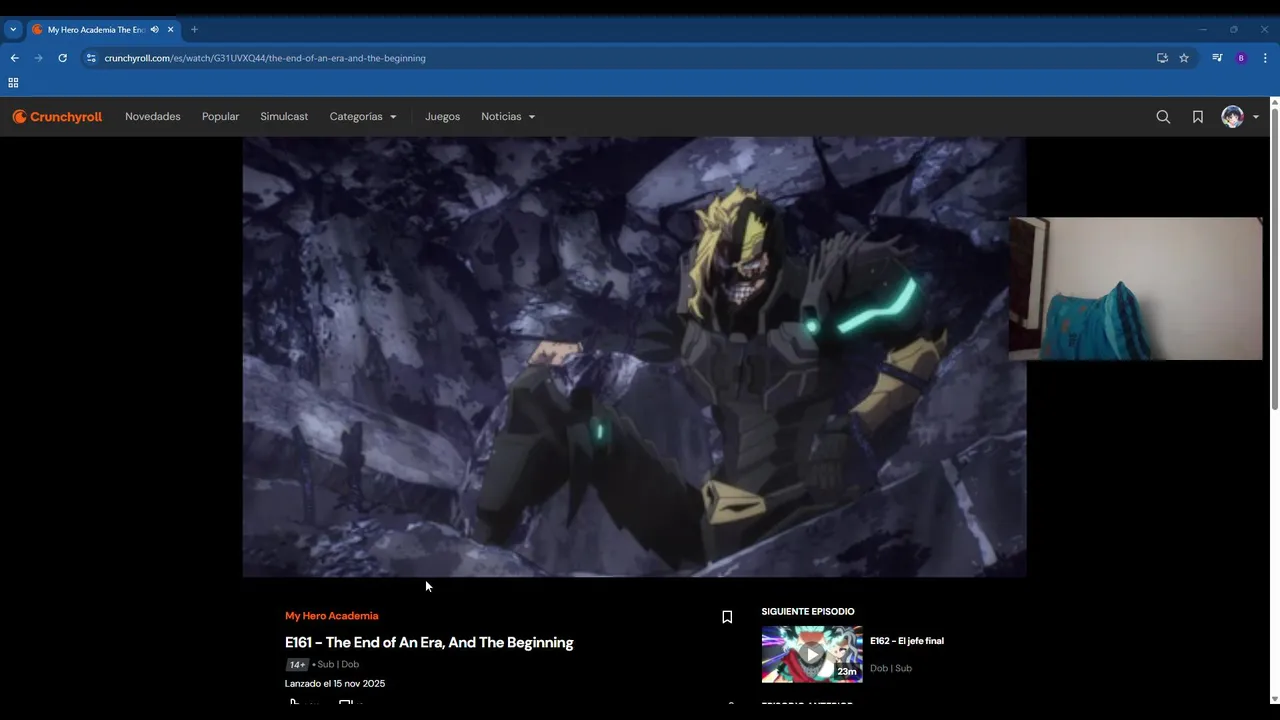Open the Crunchyroll search icon
This screenshot has height=720, width=1280.
click(x=1163, y=117)
